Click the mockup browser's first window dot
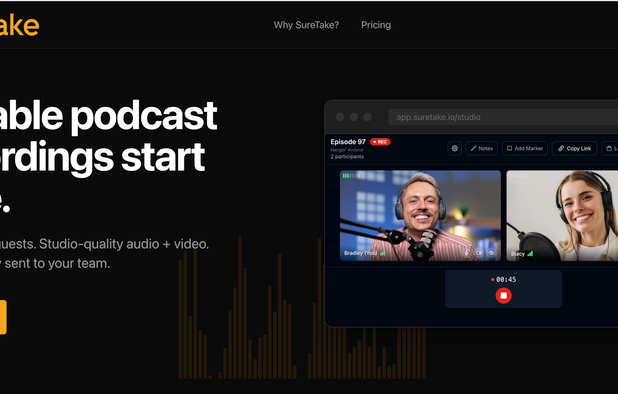618x394 pixels. 340,117
